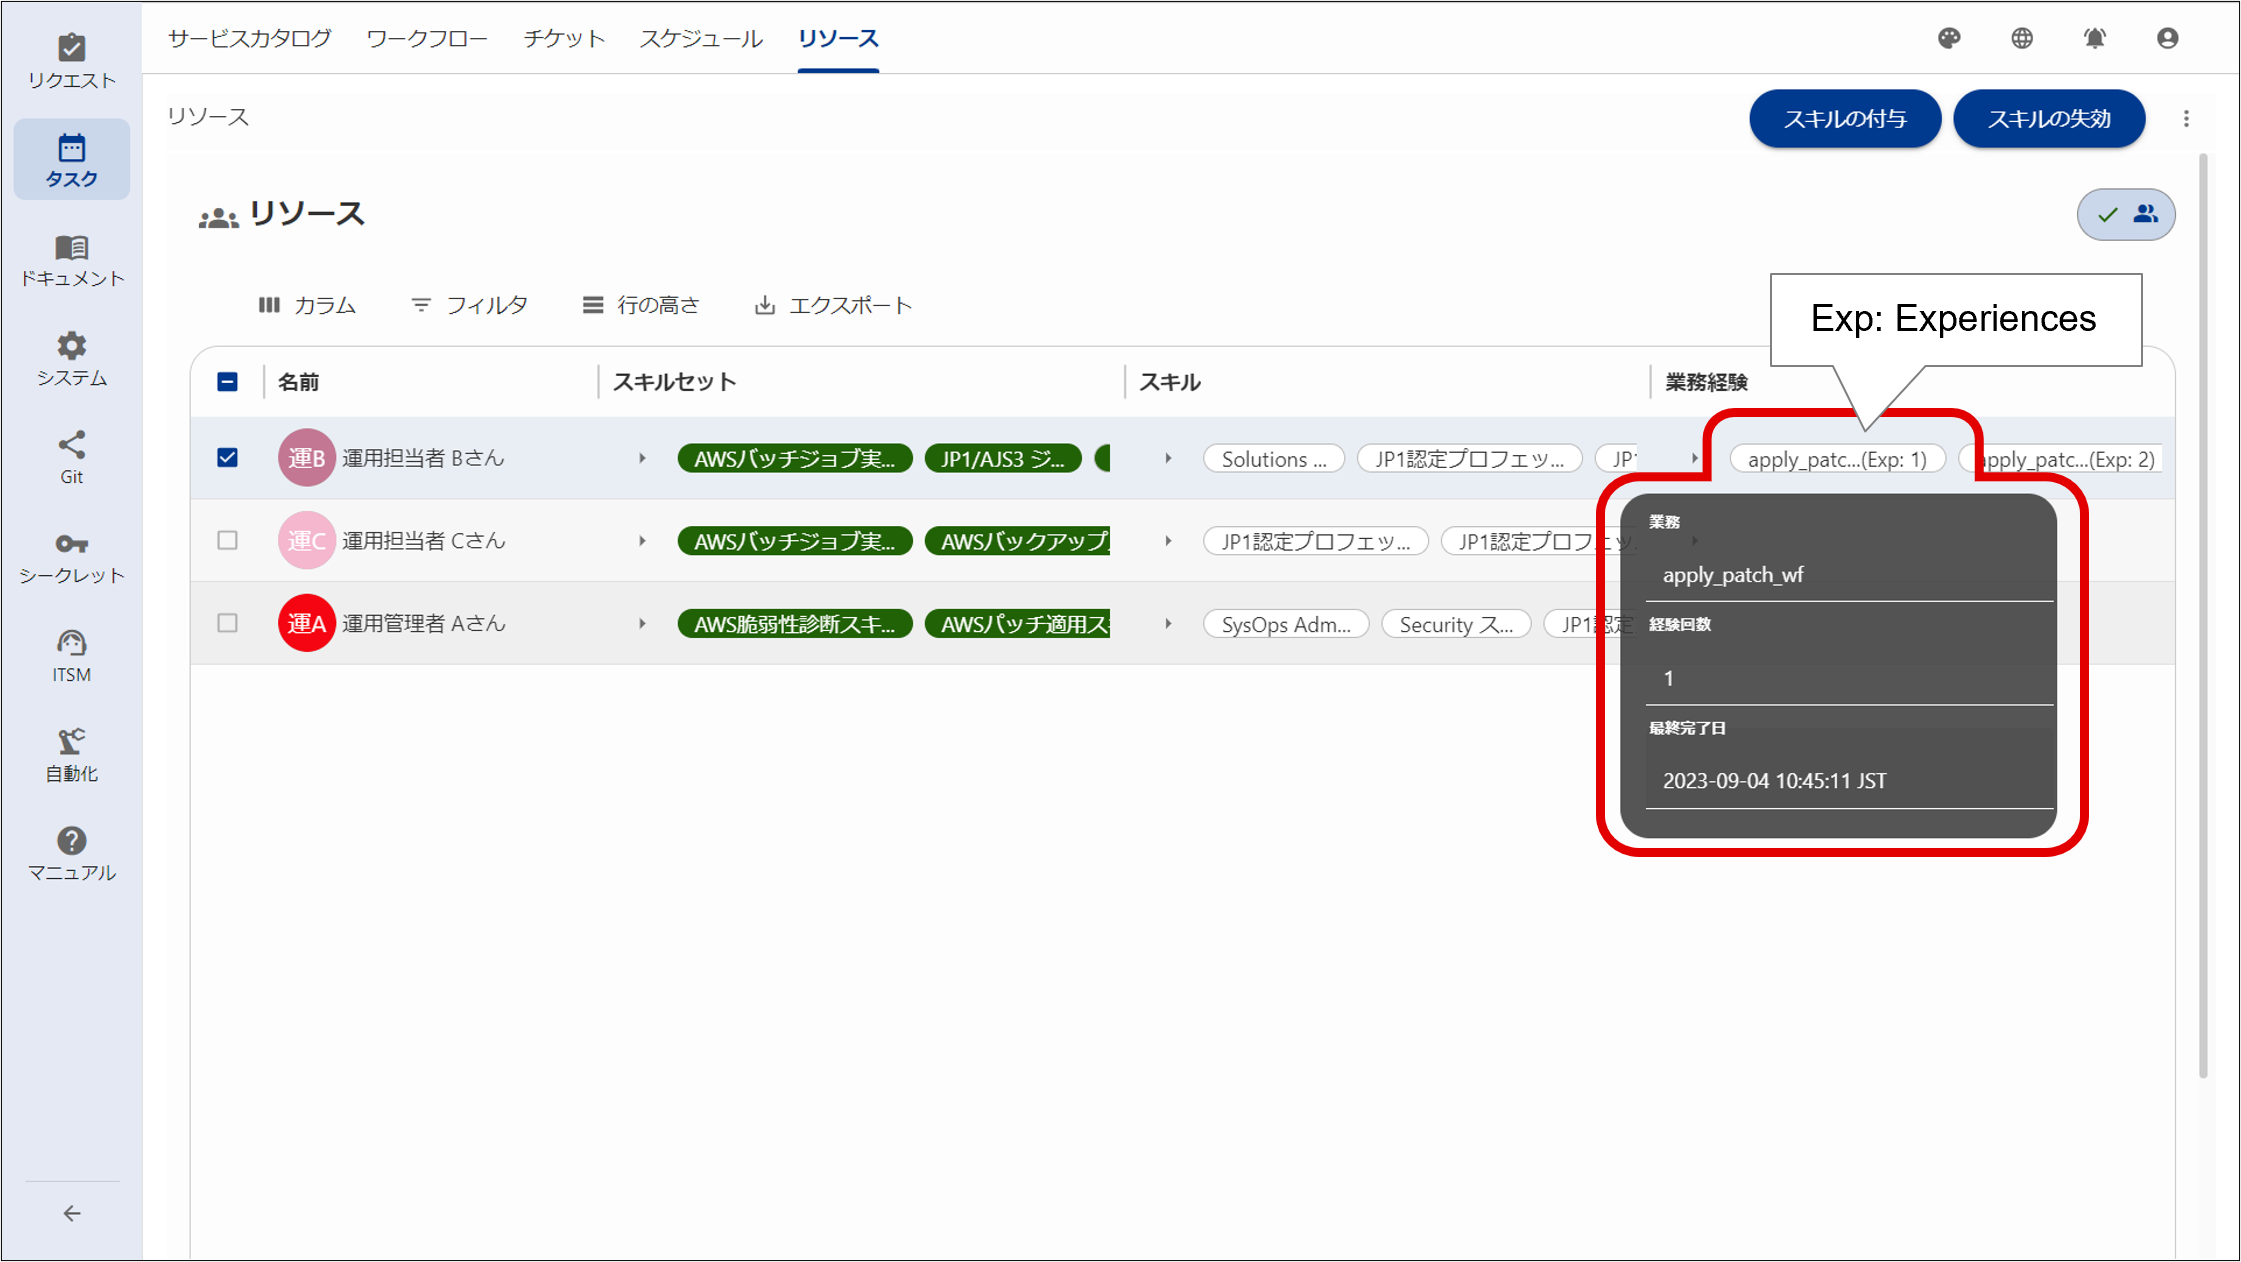Open the スケジュール tab
This screenshot has width=2241, height=1262.
699,38
